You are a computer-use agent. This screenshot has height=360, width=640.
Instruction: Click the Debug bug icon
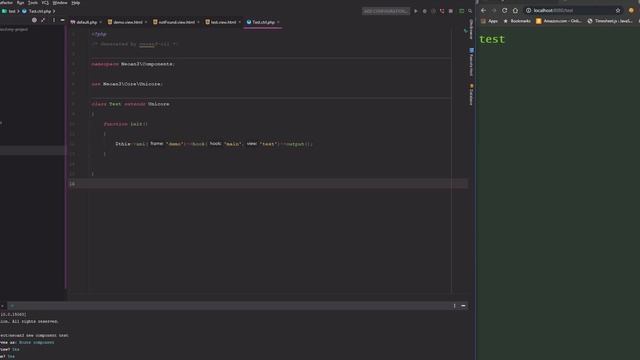tap(424, 11)
